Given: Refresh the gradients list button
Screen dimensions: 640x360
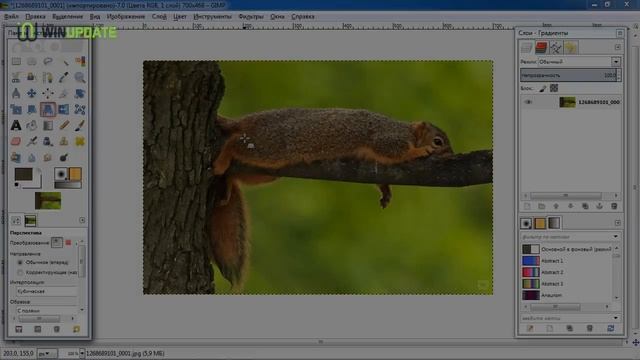Looking at the screenshot, I should coord(611,328).
